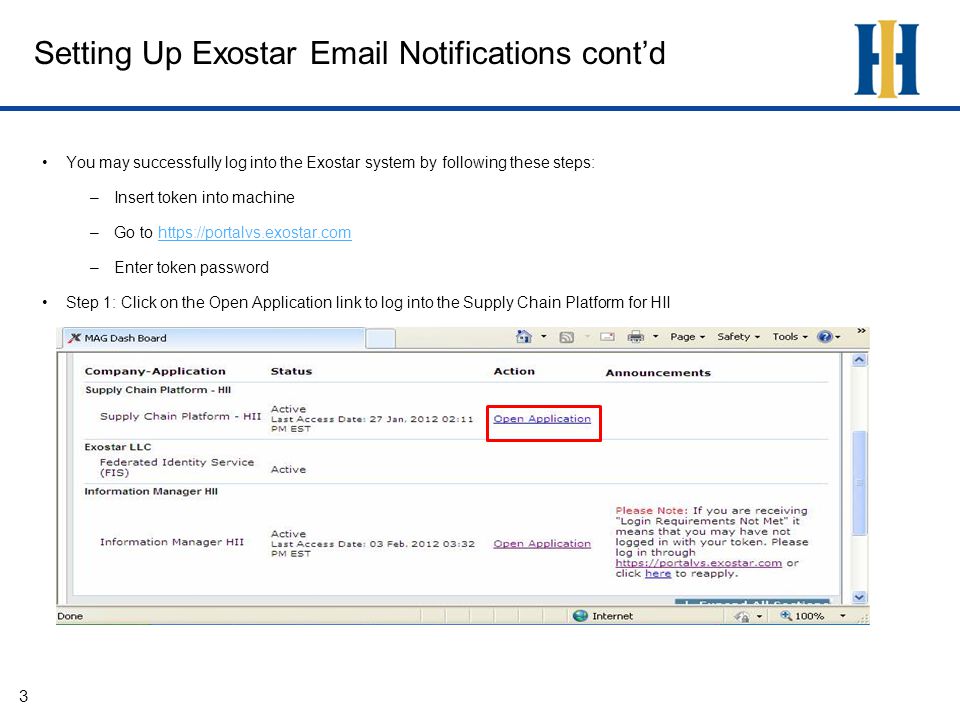Open the Tools menu
The height and width of the screenshot is (720, 960).
[x=790, y=337]
